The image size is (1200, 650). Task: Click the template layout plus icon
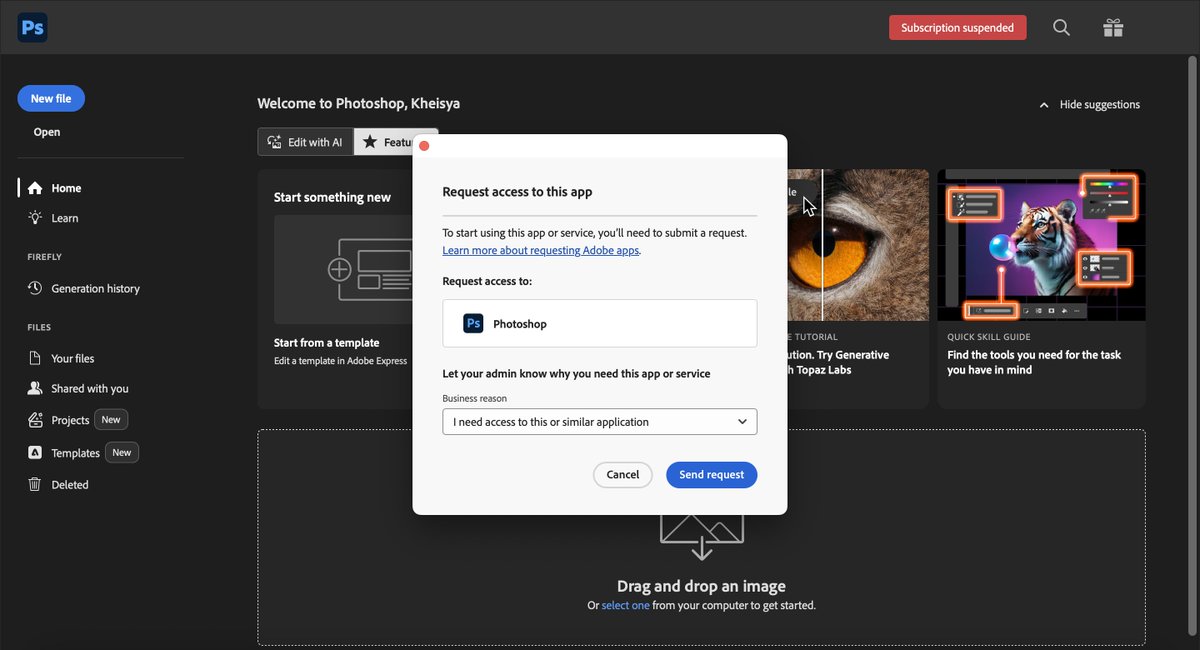340,269
